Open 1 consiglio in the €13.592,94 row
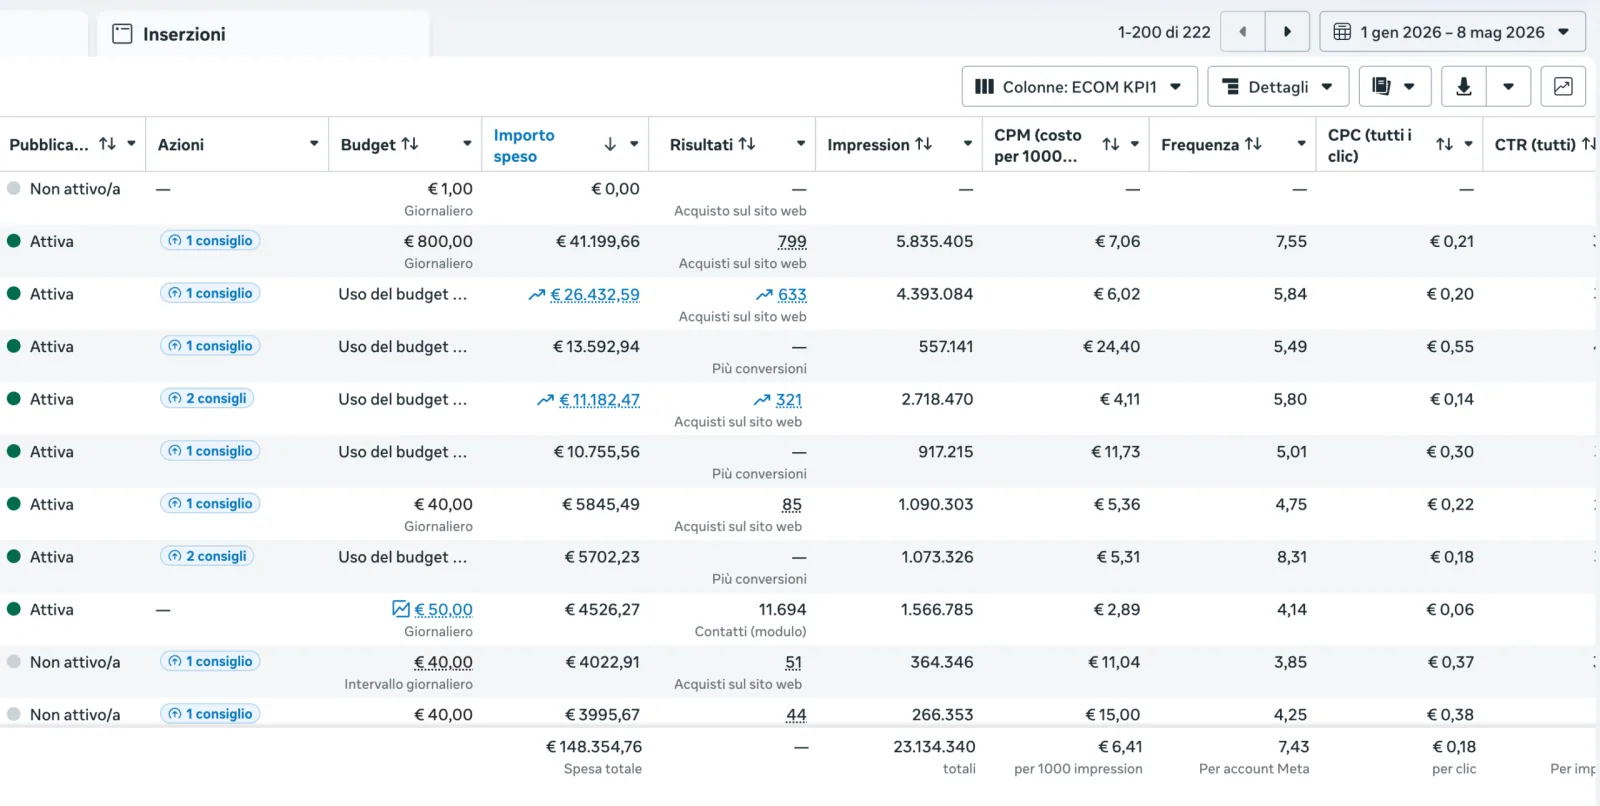Screen dimensions: 1600x806 coord(210,346)
